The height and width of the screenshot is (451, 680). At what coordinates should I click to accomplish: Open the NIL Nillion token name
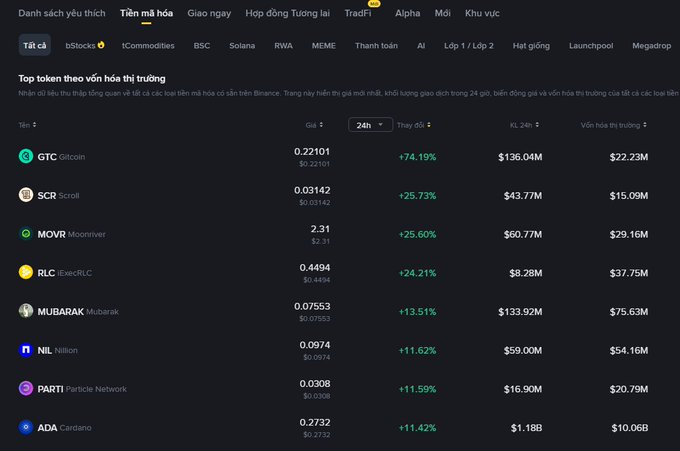58,350
